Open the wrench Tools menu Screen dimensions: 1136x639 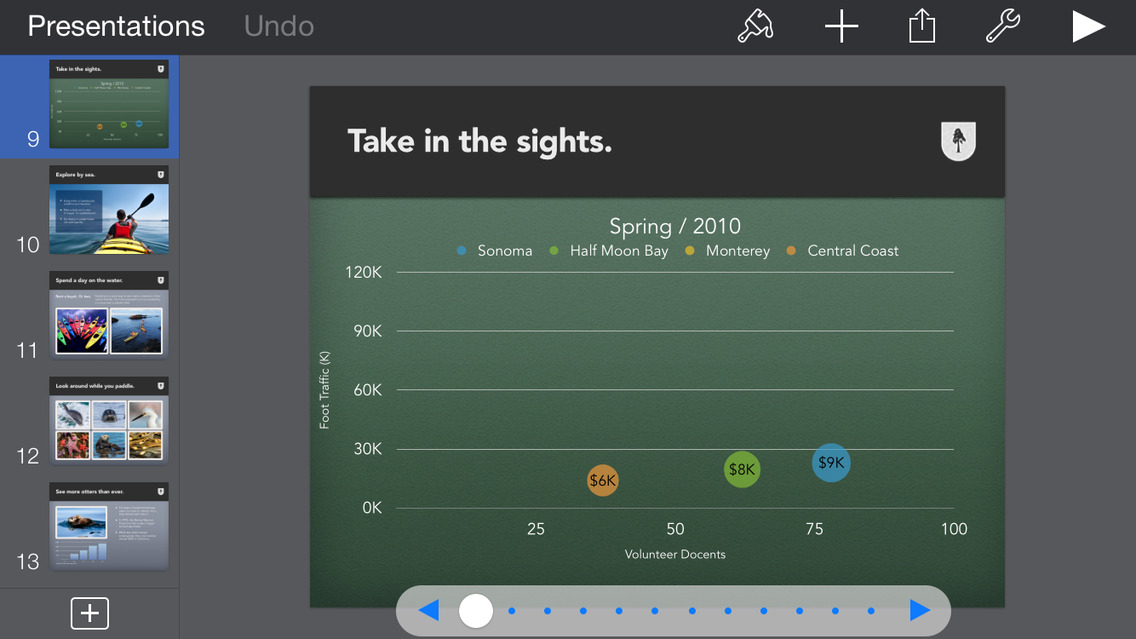(1002, 27)
